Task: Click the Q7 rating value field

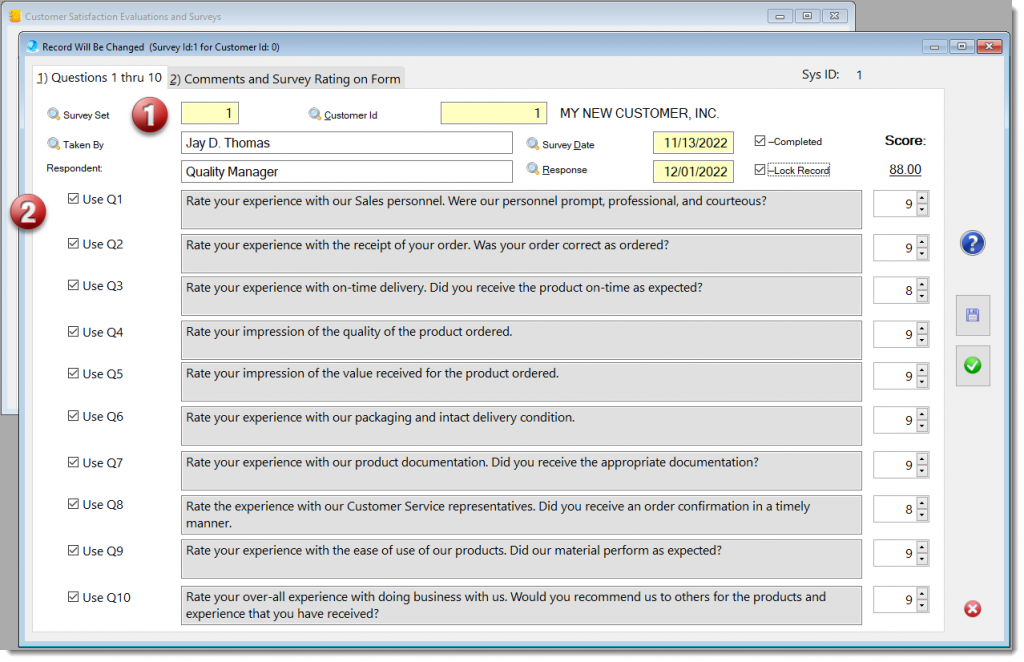Action: [895, 465]
